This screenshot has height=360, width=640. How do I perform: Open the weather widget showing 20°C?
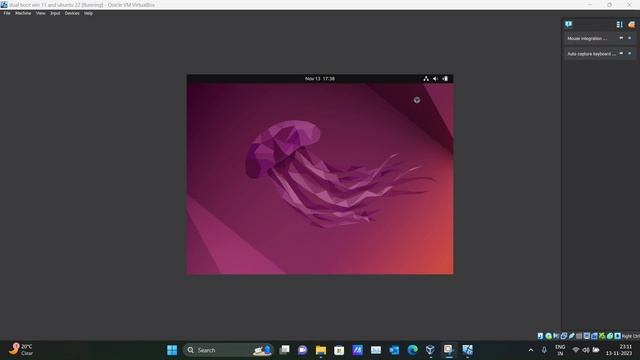coord(21,350)
